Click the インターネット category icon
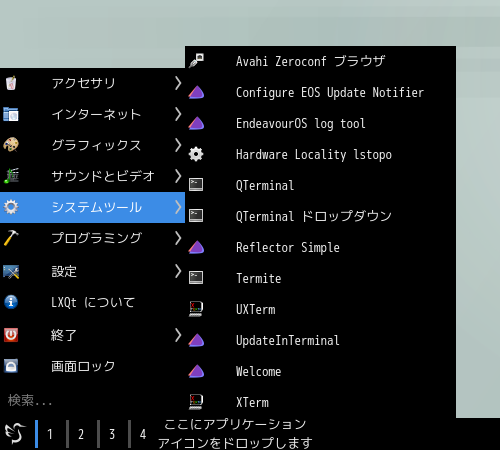Viewport: 500px width, 450px height. point(11,114)
